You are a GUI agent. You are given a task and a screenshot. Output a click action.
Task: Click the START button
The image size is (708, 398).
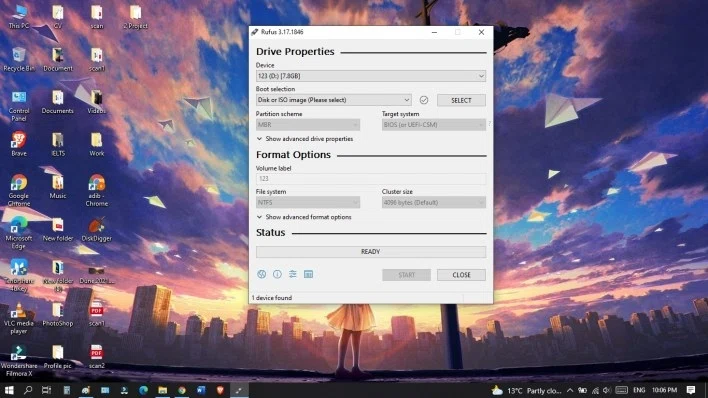tap(406, 275)
